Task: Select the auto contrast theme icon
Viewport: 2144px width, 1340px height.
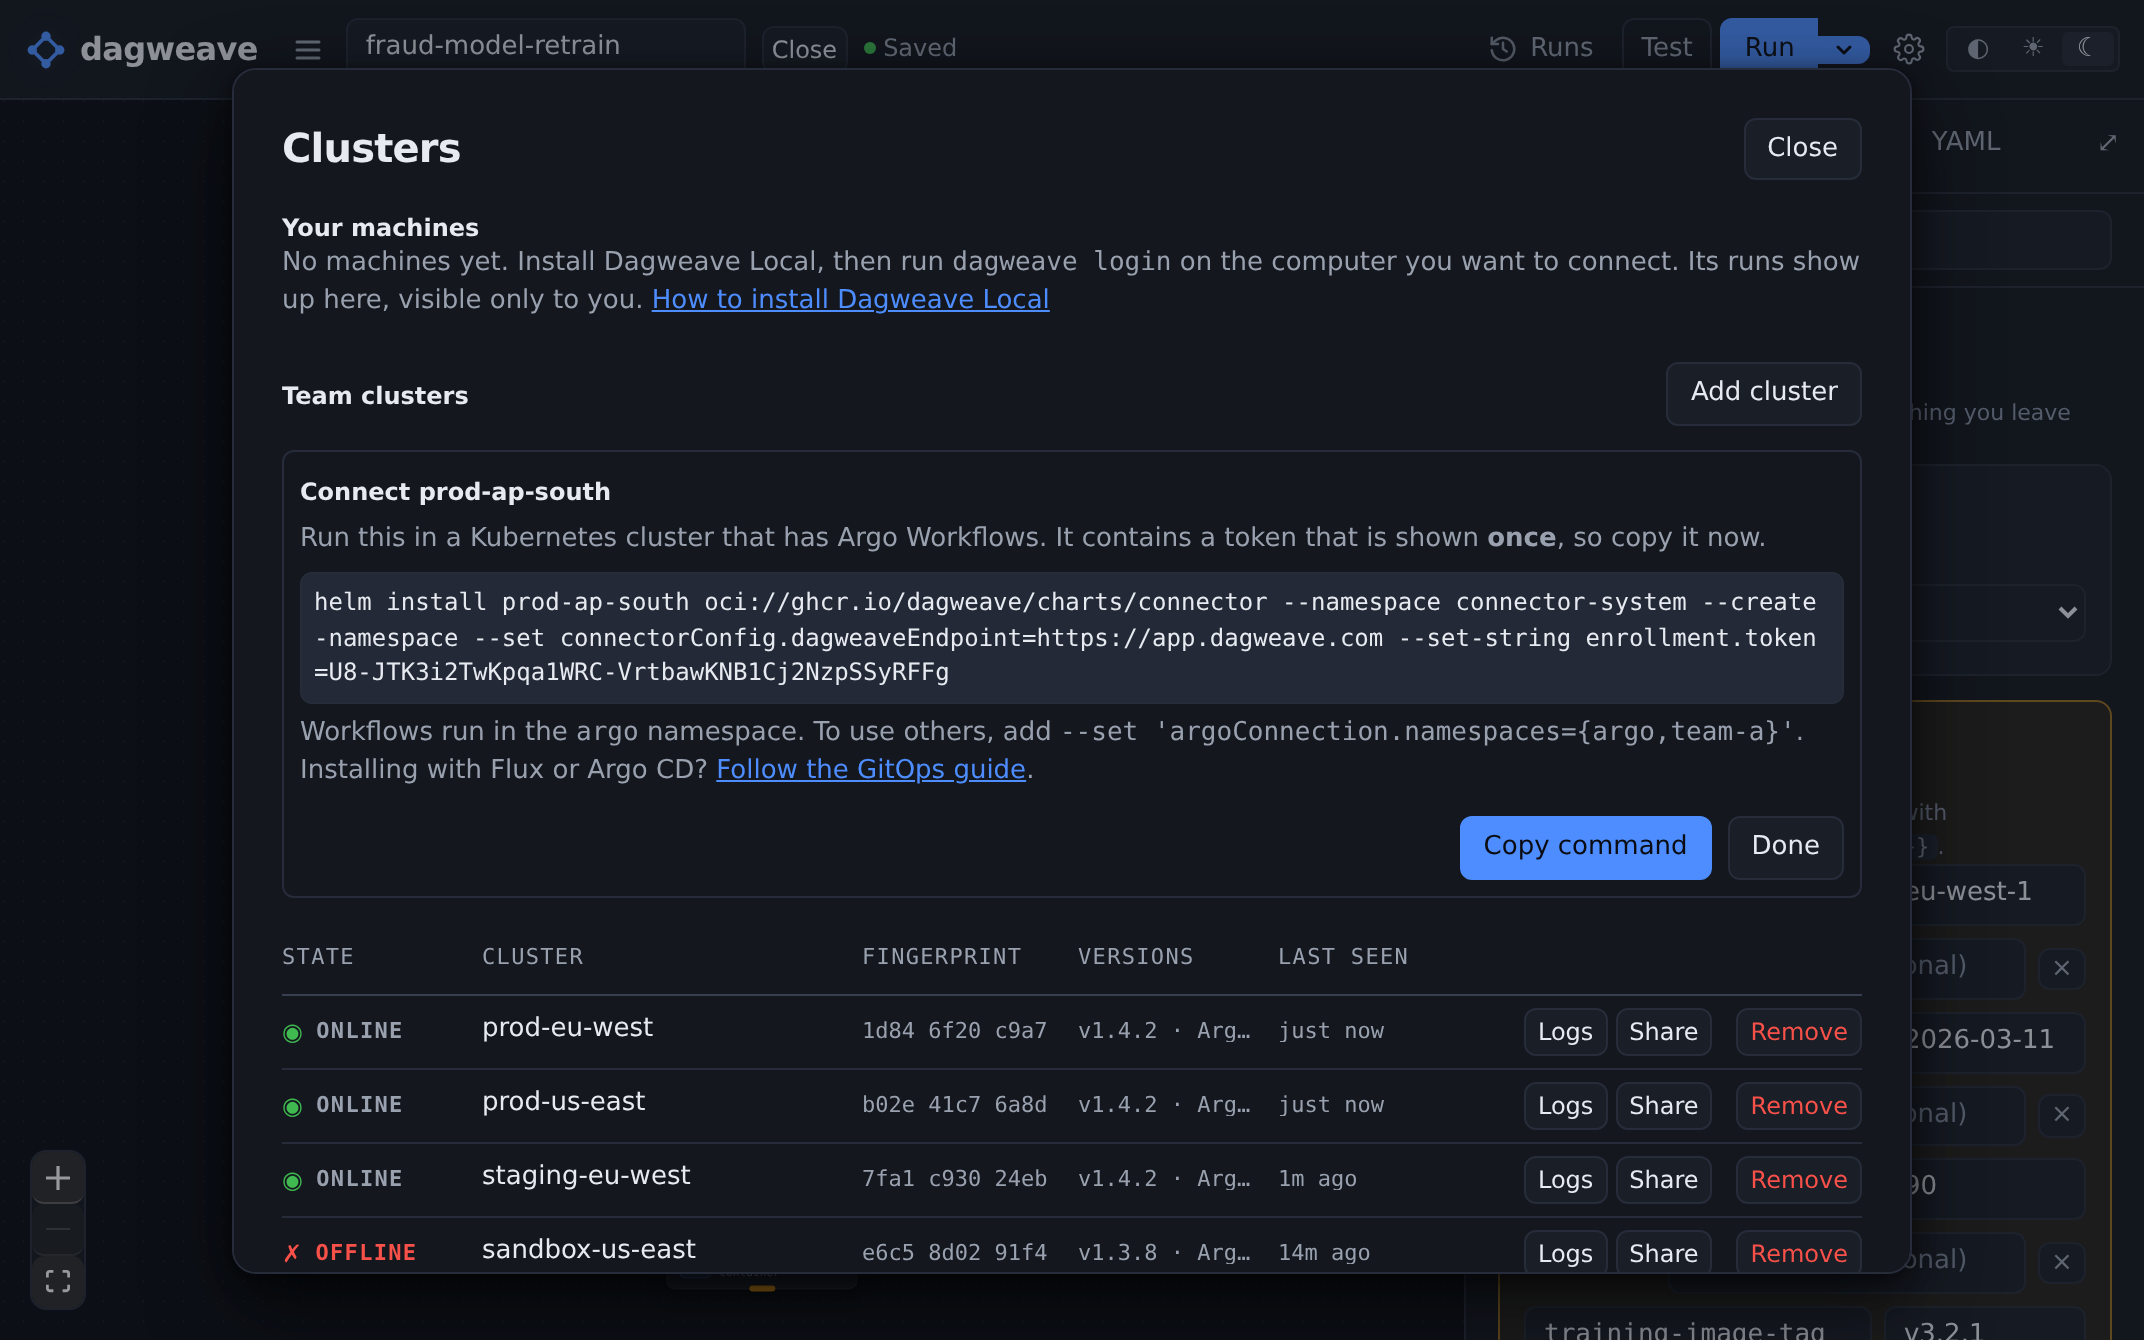Action: pos(1977,49)
